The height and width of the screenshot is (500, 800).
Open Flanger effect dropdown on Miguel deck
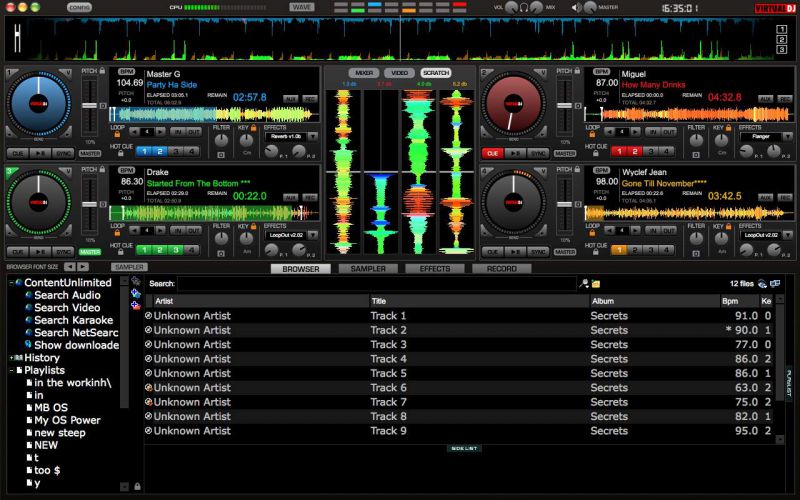click(x=787, y=137)
